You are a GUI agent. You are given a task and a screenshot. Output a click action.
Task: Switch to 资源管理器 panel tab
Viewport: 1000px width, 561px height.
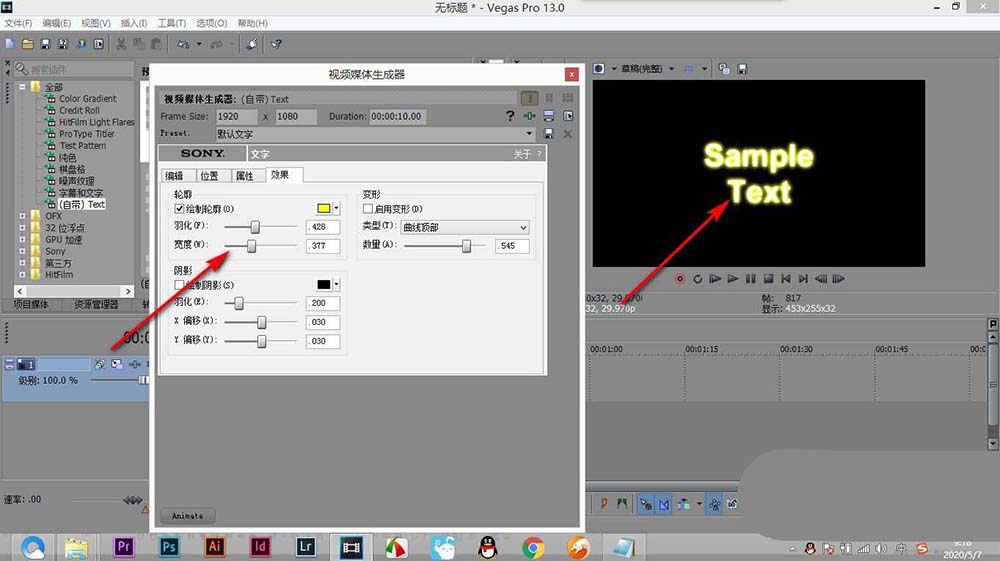point(96,305)
